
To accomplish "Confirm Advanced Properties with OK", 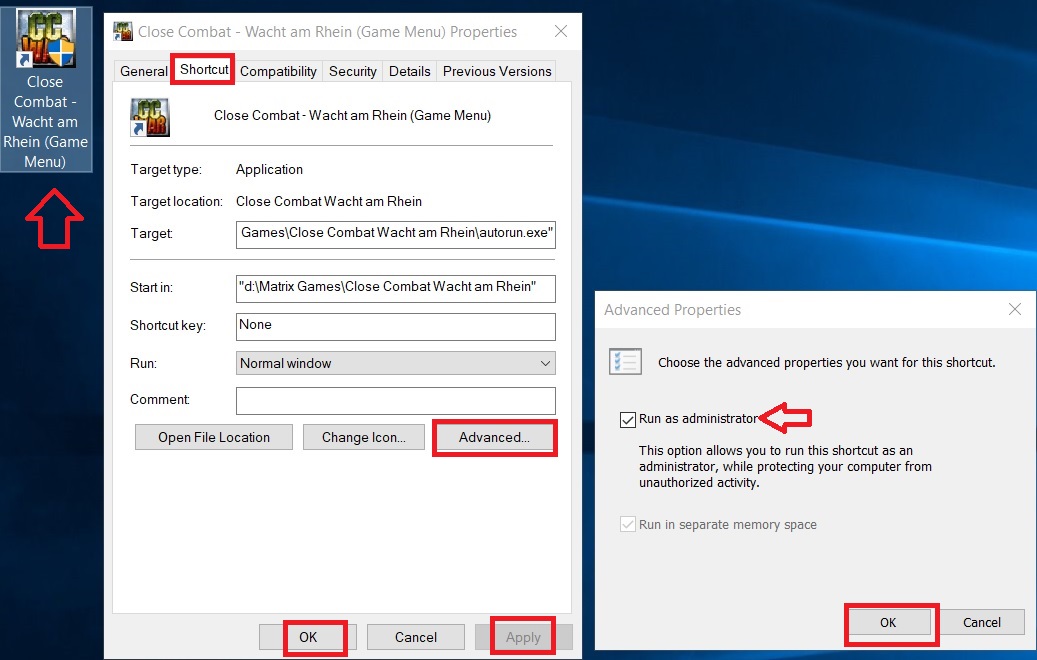I will pos(888,622).
